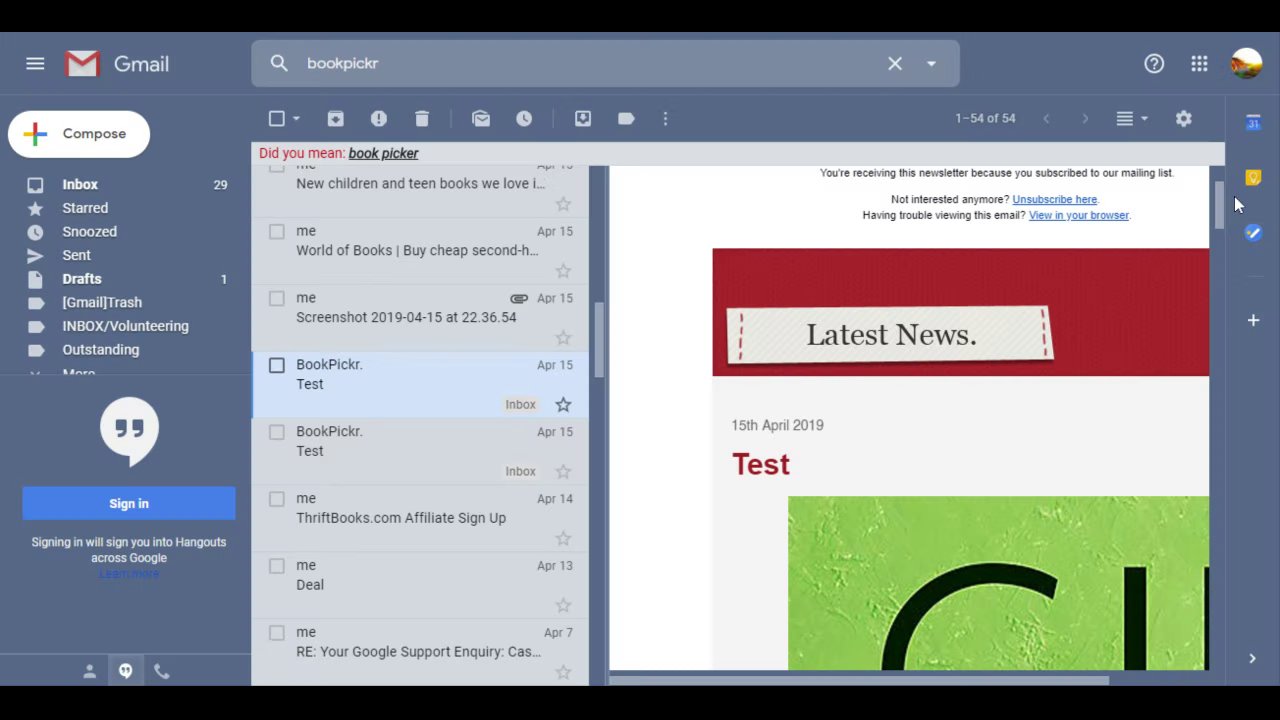
Task: Open Google Keep side panel icon
Action: 1253,177
